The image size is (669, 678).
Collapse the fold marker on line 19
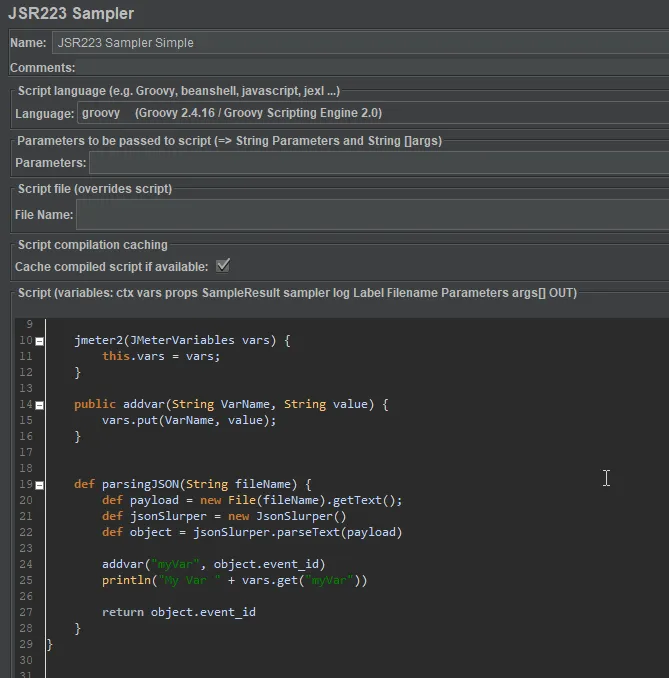coord(39,485)
